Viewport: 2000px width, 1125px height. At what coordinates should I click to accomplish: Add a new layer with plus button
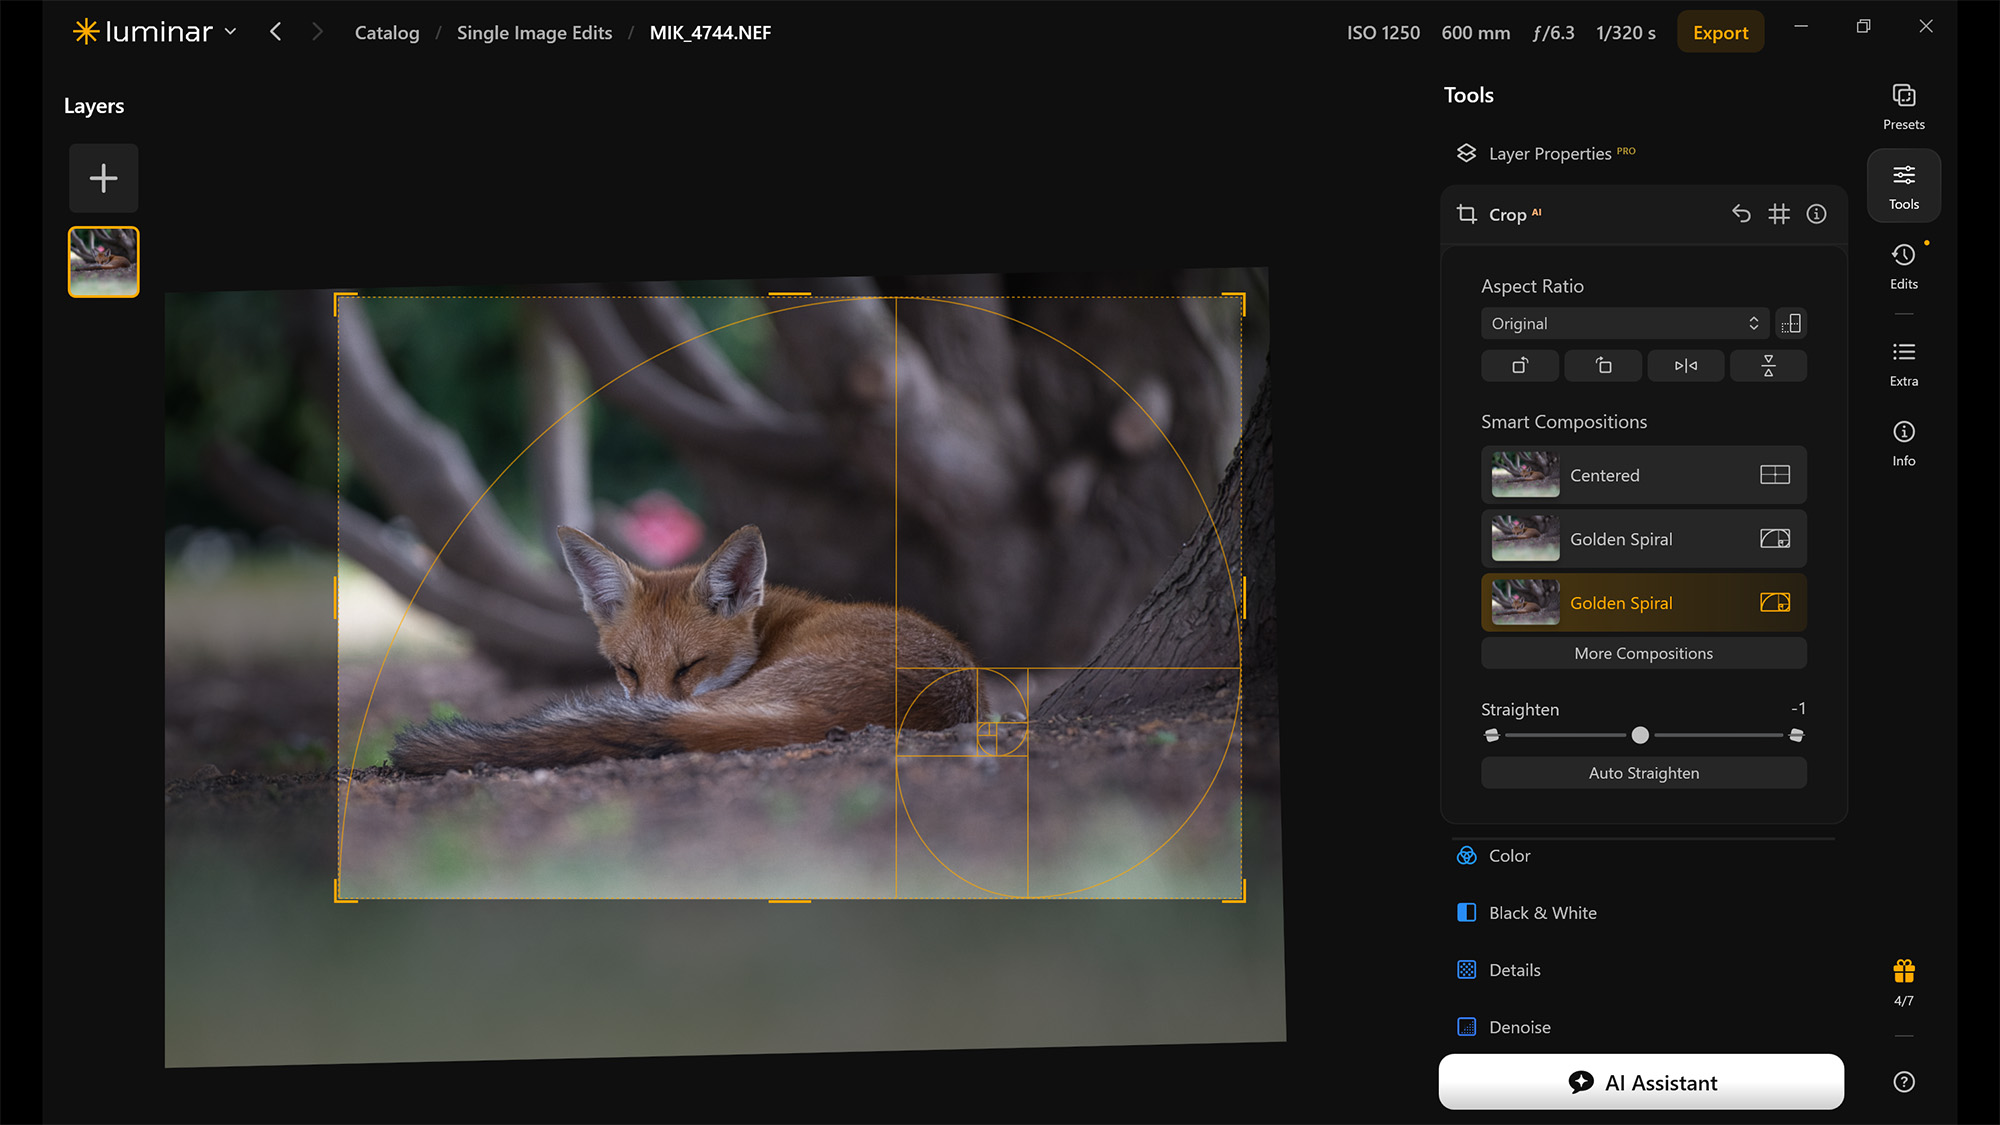pyautogui.click(x=104, y=179)
